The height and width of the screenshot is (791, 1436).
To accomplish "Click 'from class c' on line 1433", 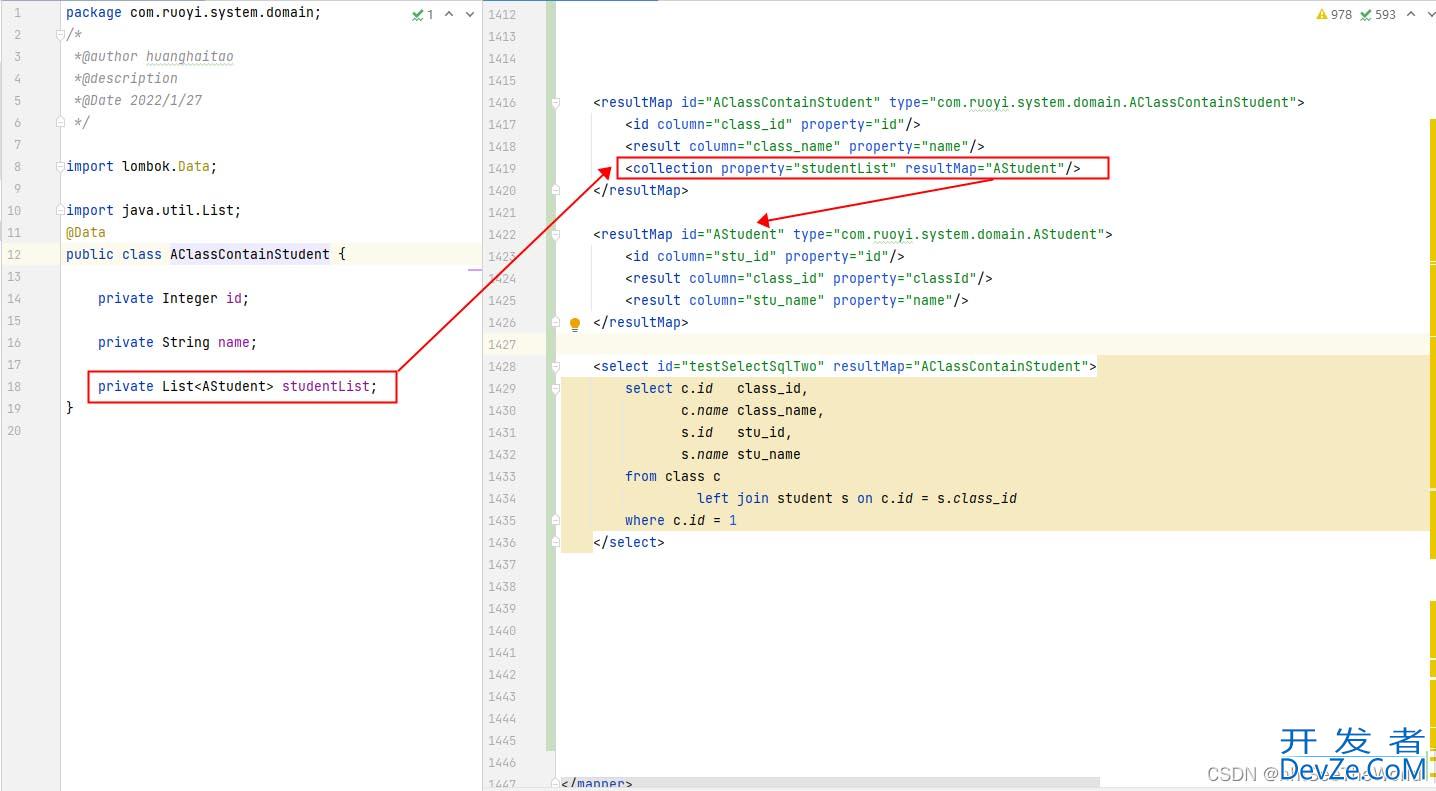I will tap(673, 476).
